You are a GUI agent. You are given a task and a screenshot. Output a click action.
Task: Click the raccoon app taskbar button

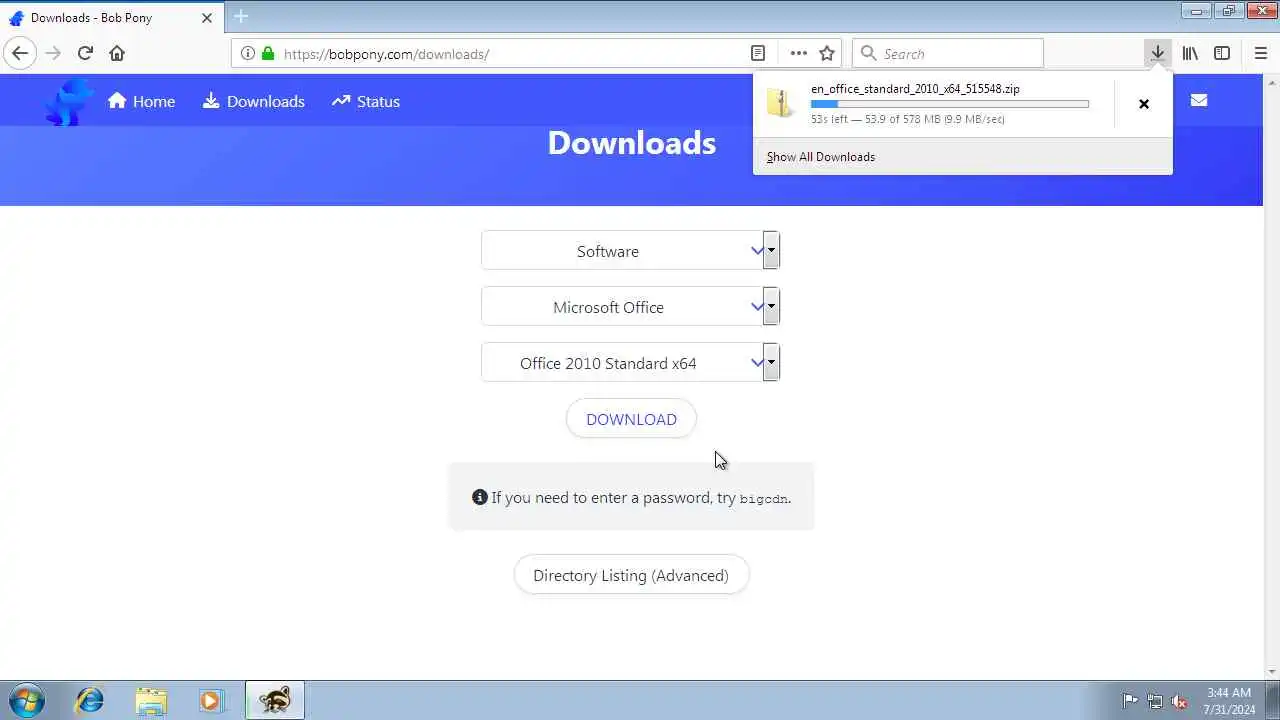coord(275,700)
